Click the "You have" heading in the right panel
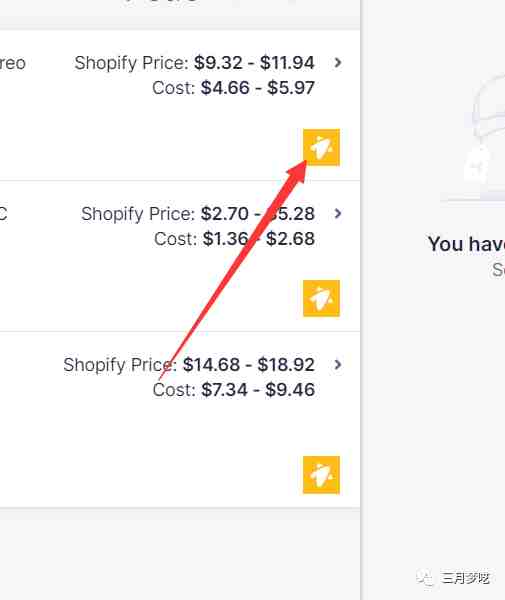The image size is (505, 600). click(466, 244)
